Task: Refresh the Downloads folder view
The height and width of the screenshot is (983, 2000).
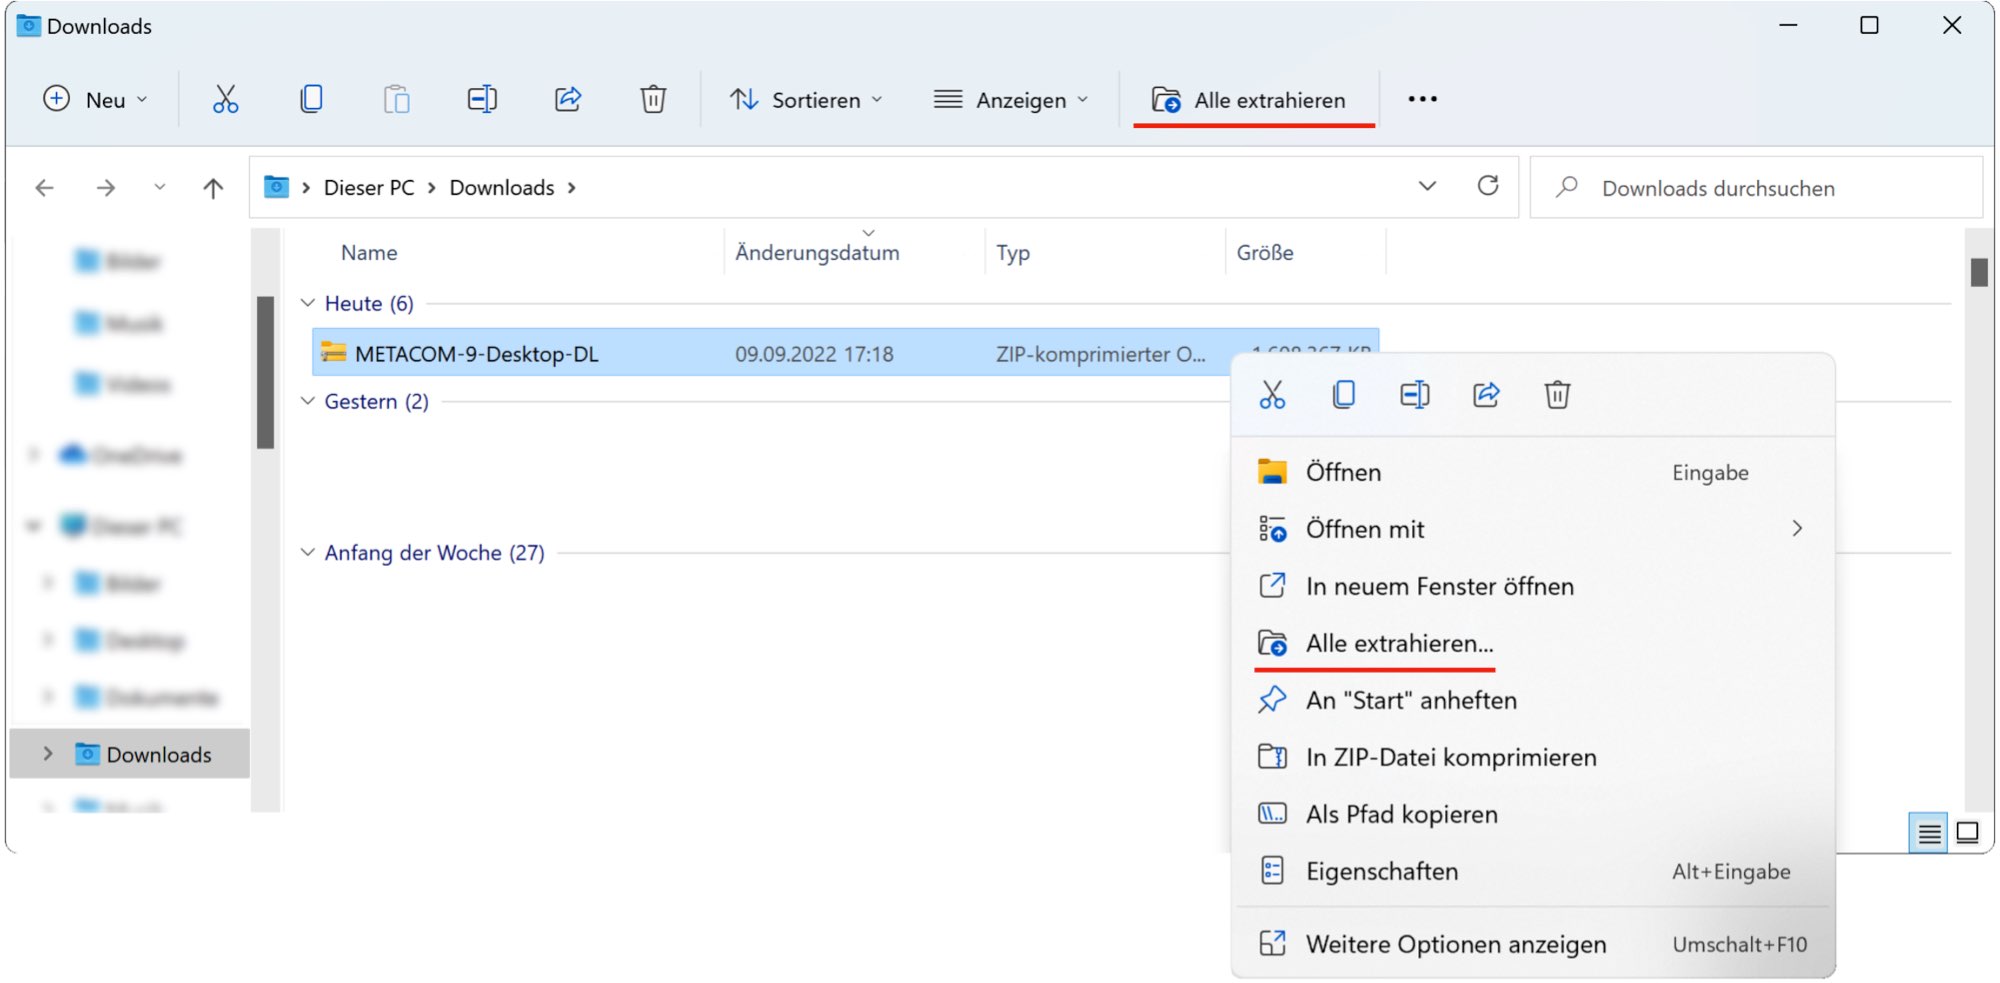Action: pos(1488,186)
